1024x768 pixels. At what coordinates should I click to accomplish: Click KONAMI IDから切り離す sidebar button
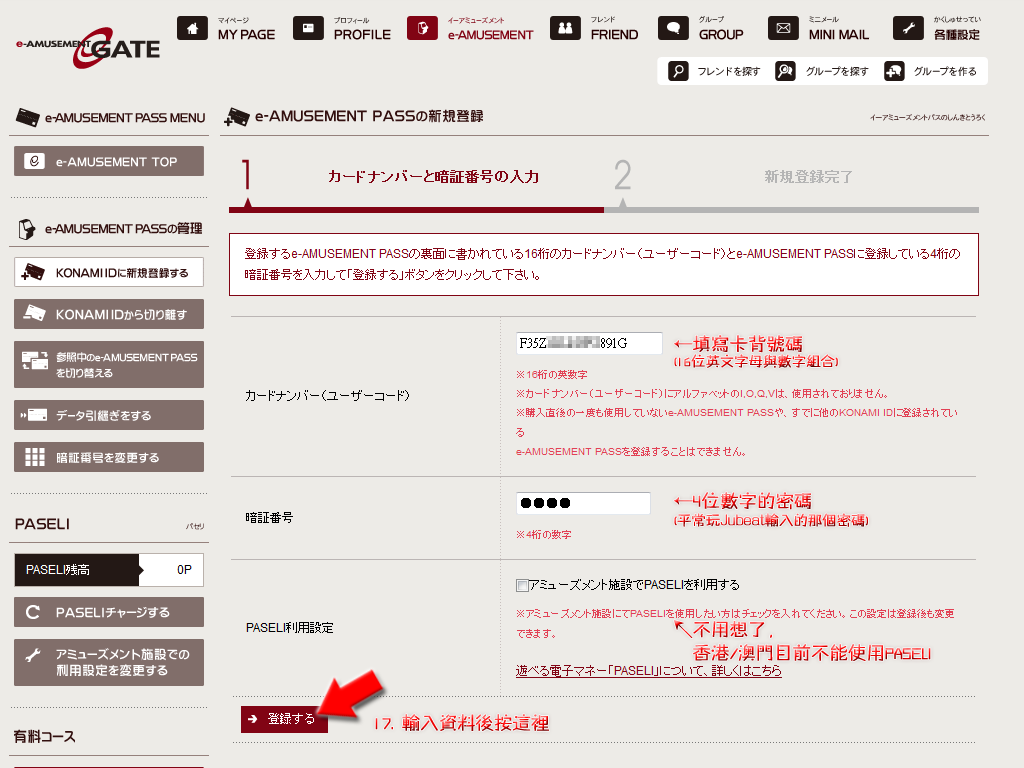(109, 314)
